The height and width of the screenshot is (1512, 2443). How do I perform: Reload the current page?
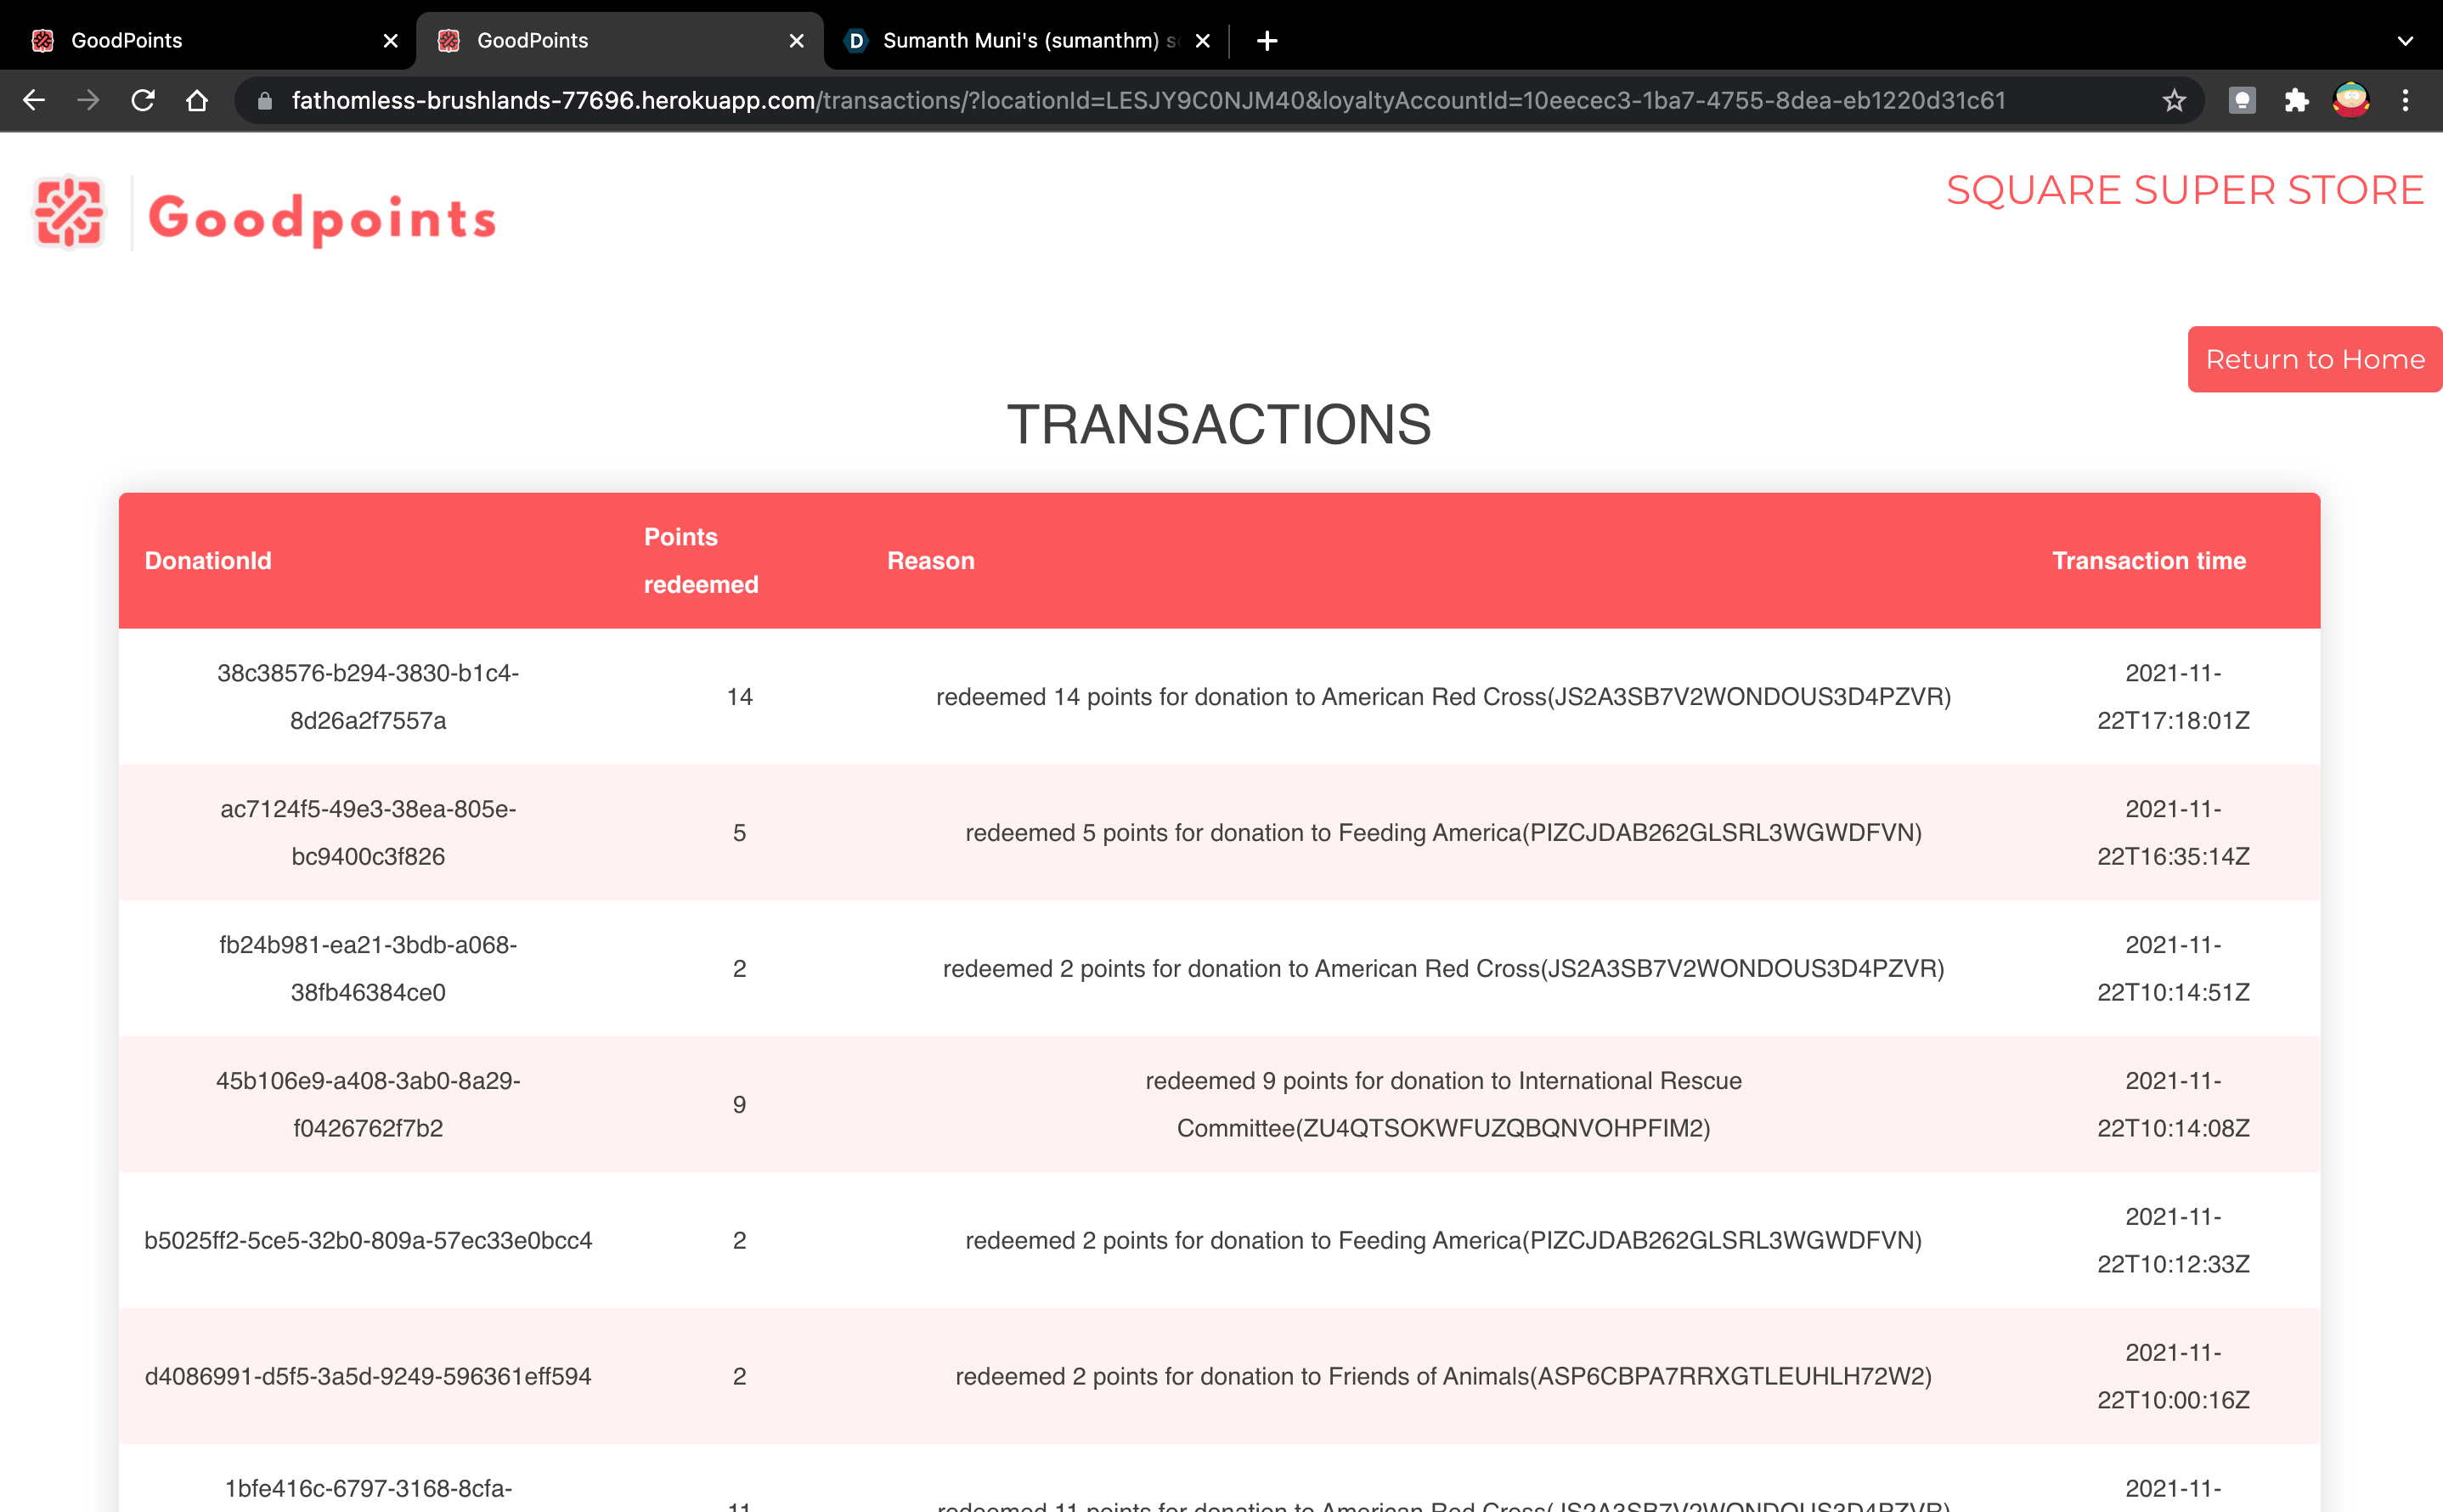pos(143,100)
